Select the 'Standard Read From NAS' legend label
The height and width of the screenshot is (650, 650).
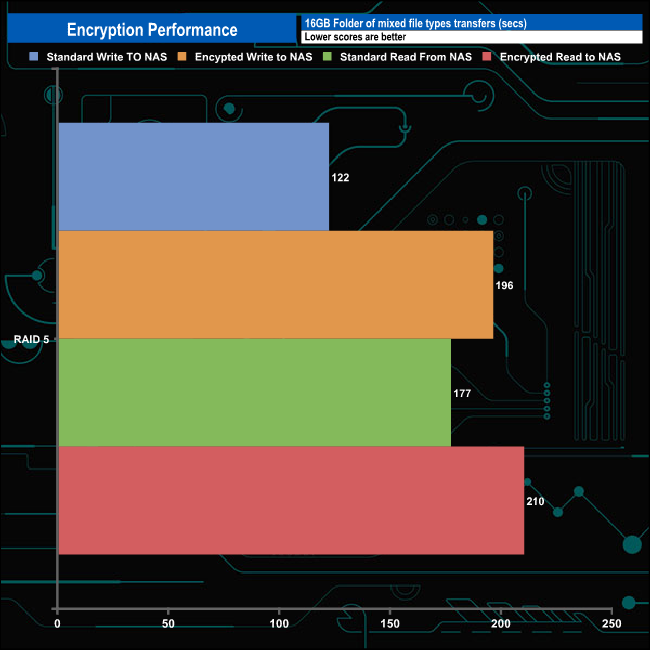pyautogui.click(x=405, y=58)
